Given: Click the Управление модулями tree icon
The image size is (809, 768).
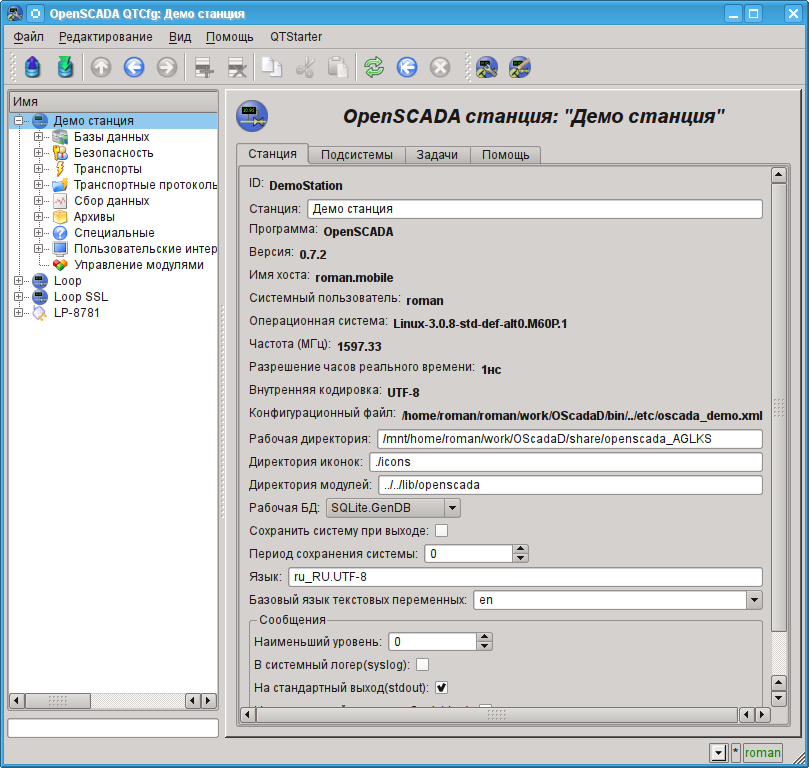Looking at the screenshot, I should click(60, 265).
